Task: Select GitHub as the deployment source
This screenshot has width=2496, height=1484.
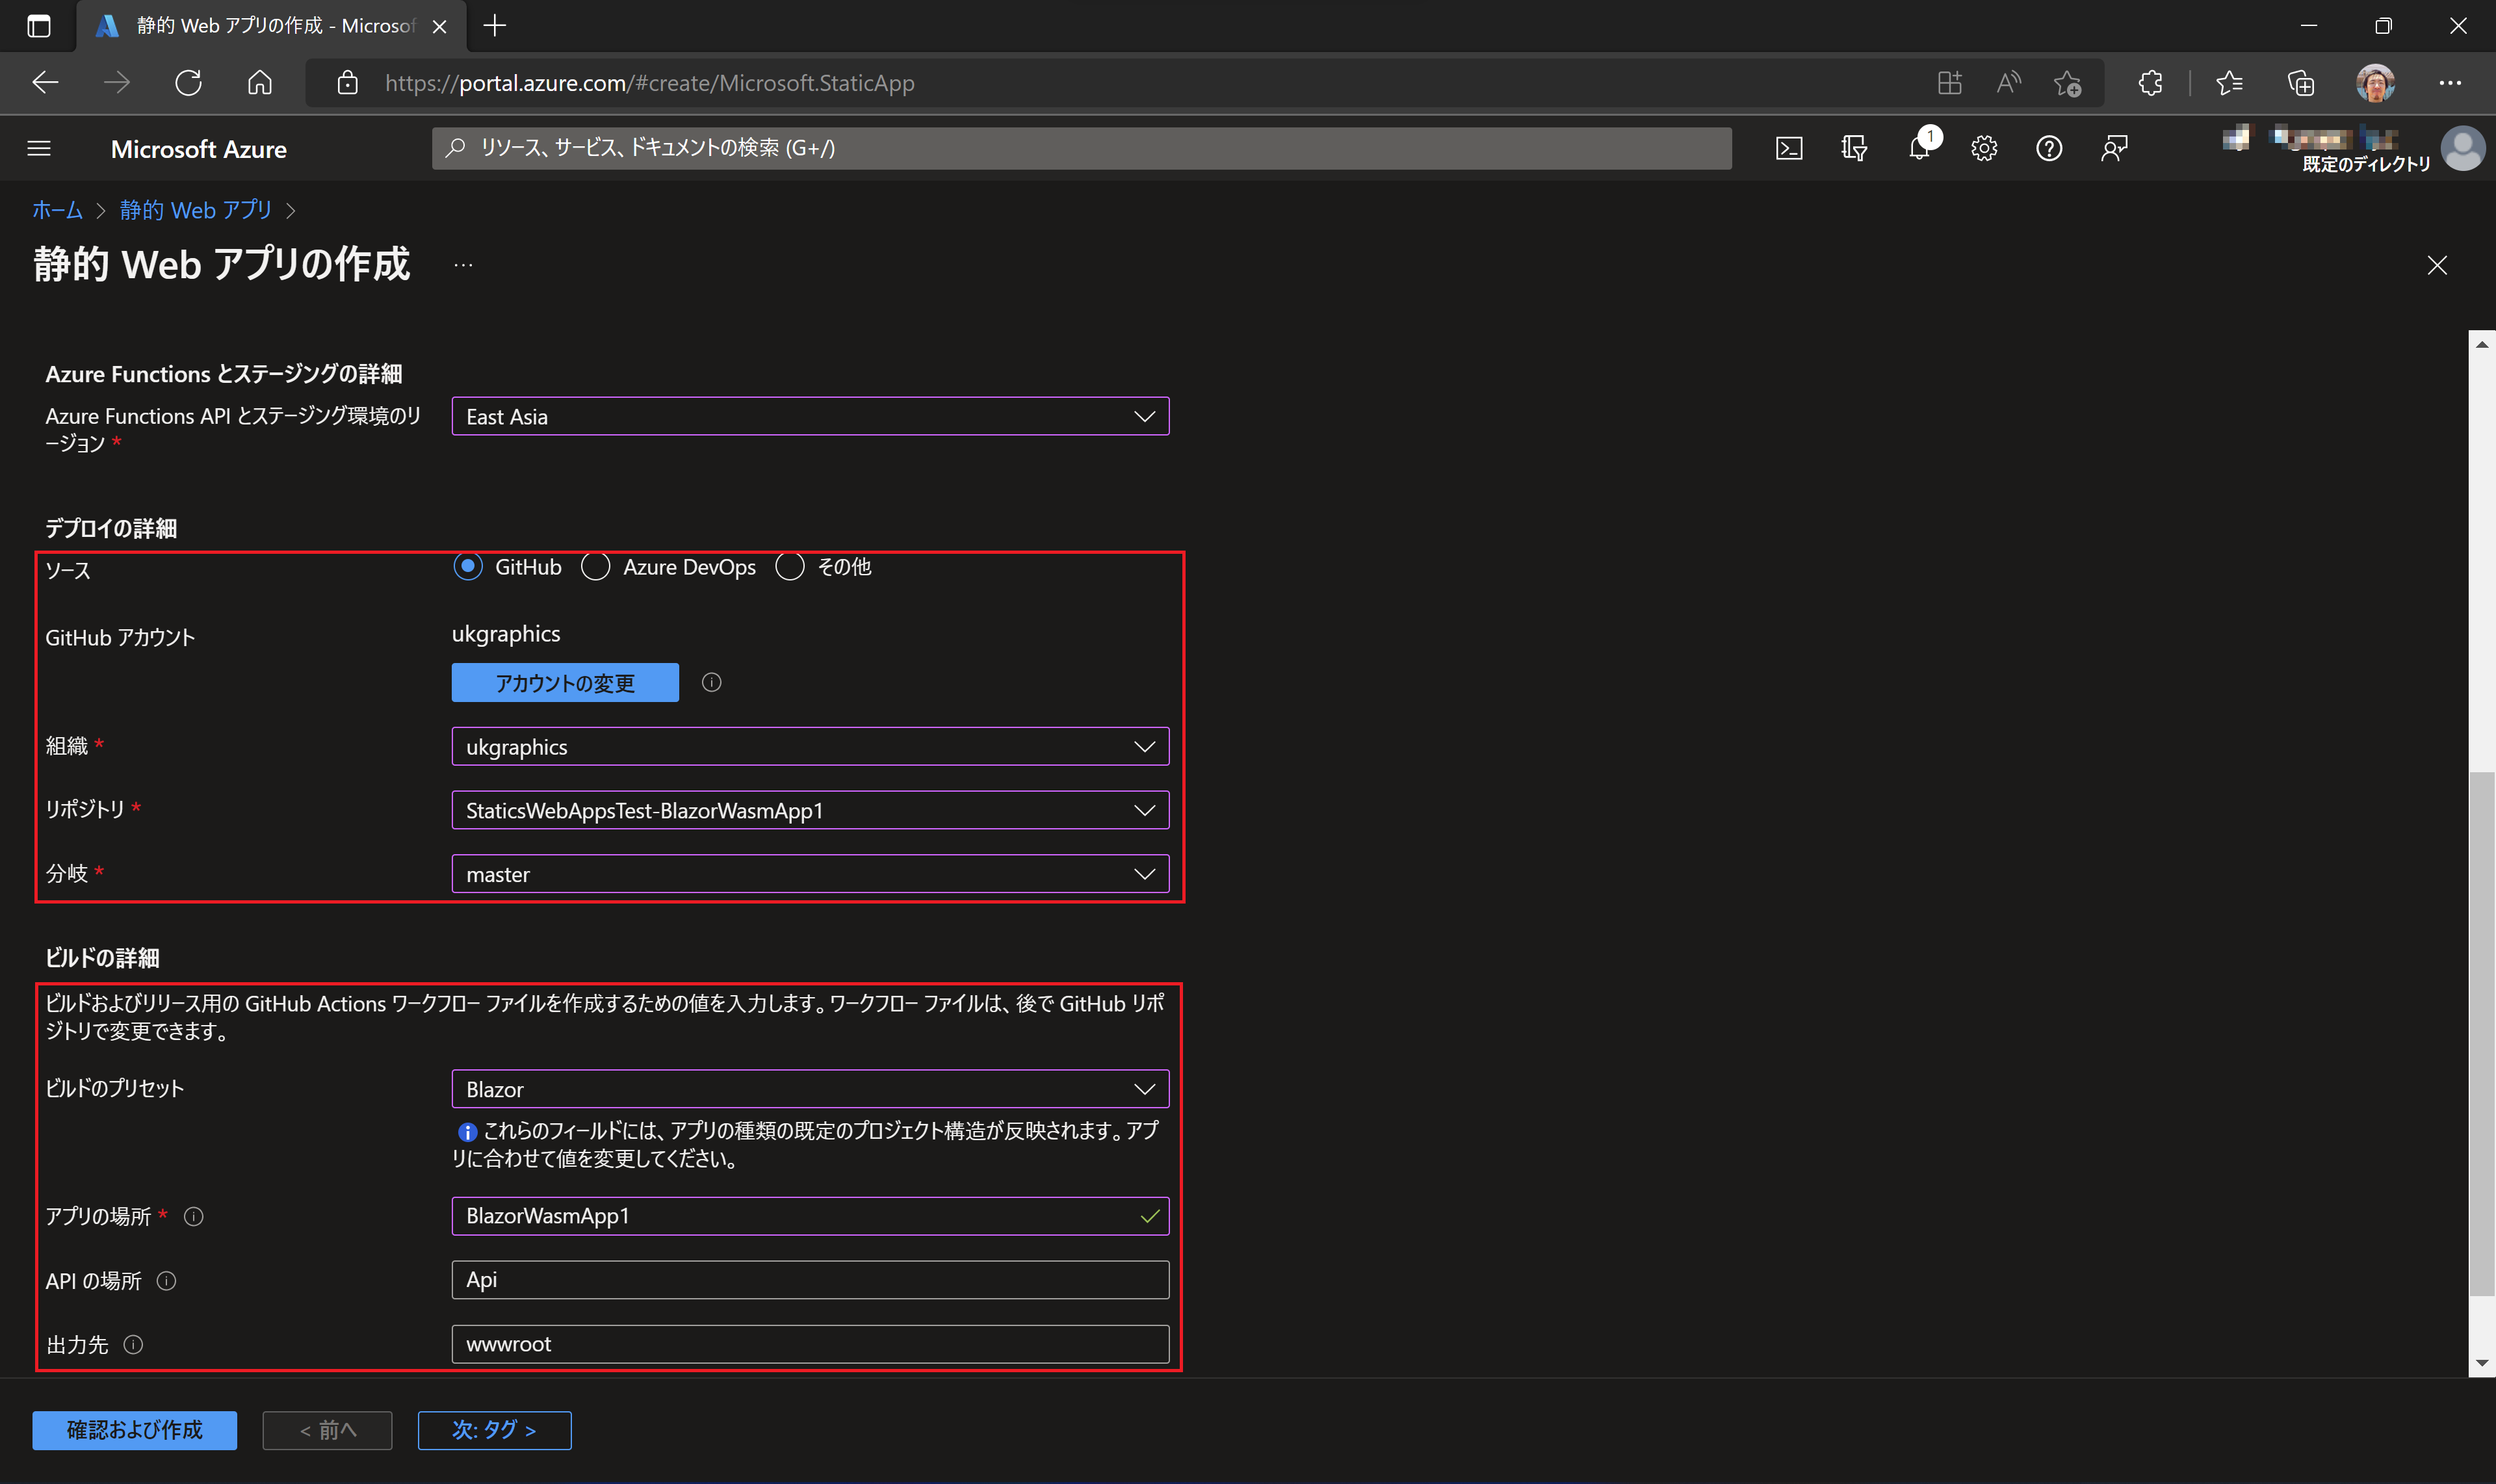Action: pos(468,567)
